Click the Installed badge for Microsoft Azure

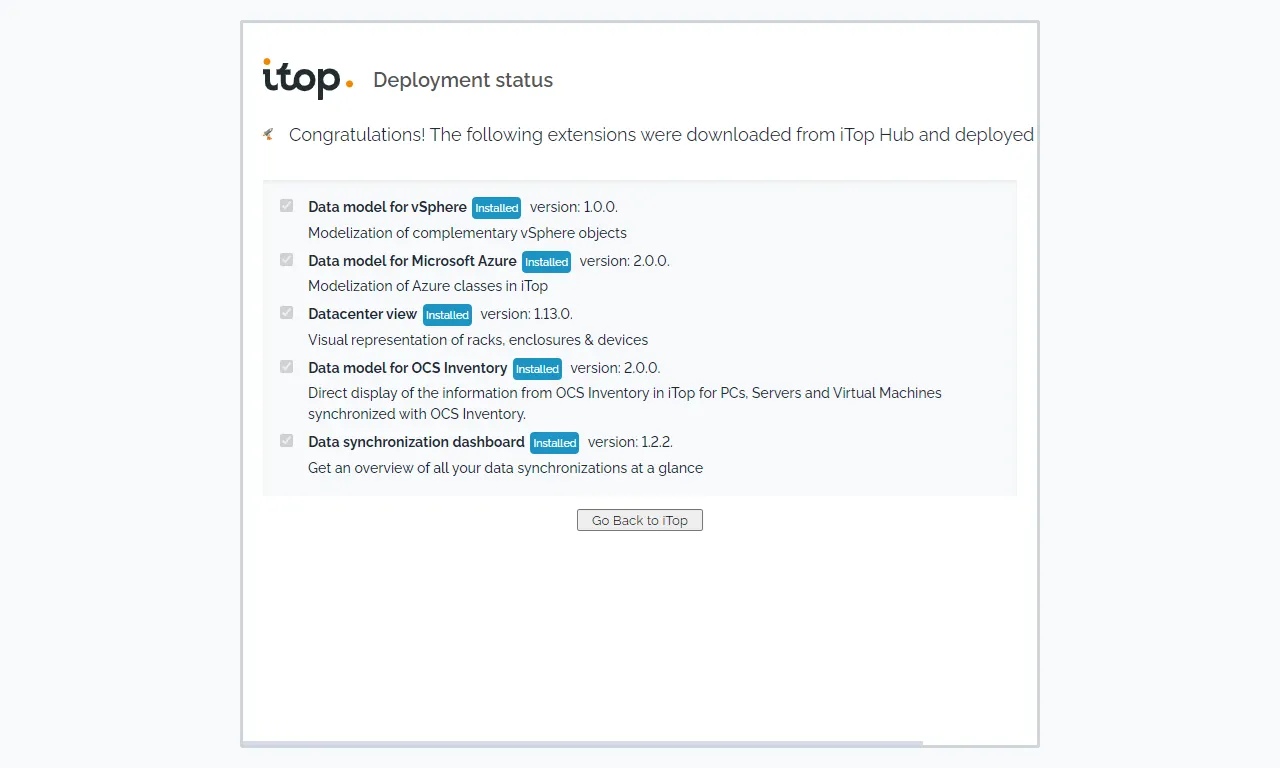point(547,262)
